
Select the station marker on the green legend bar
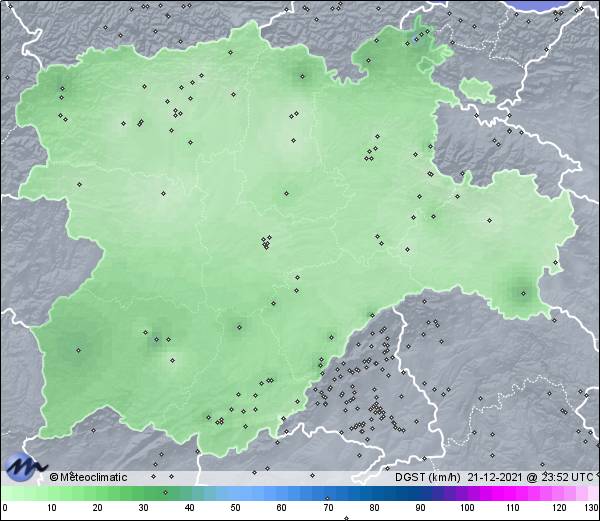coord(165,492)
